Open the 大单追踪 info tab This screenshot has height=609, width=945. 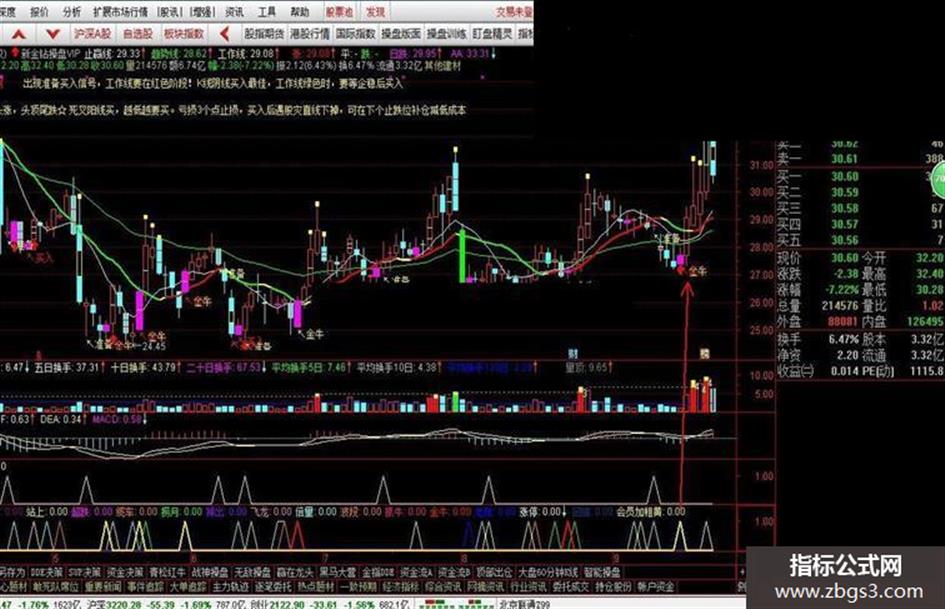coord(188,586)
